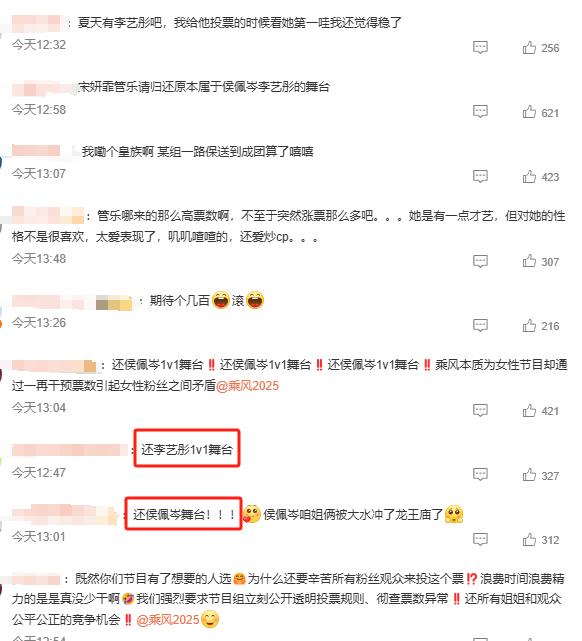Like the 期待个几百 comment with 216 likes
This screenshot has height=641, width=582.
point(529,325)
